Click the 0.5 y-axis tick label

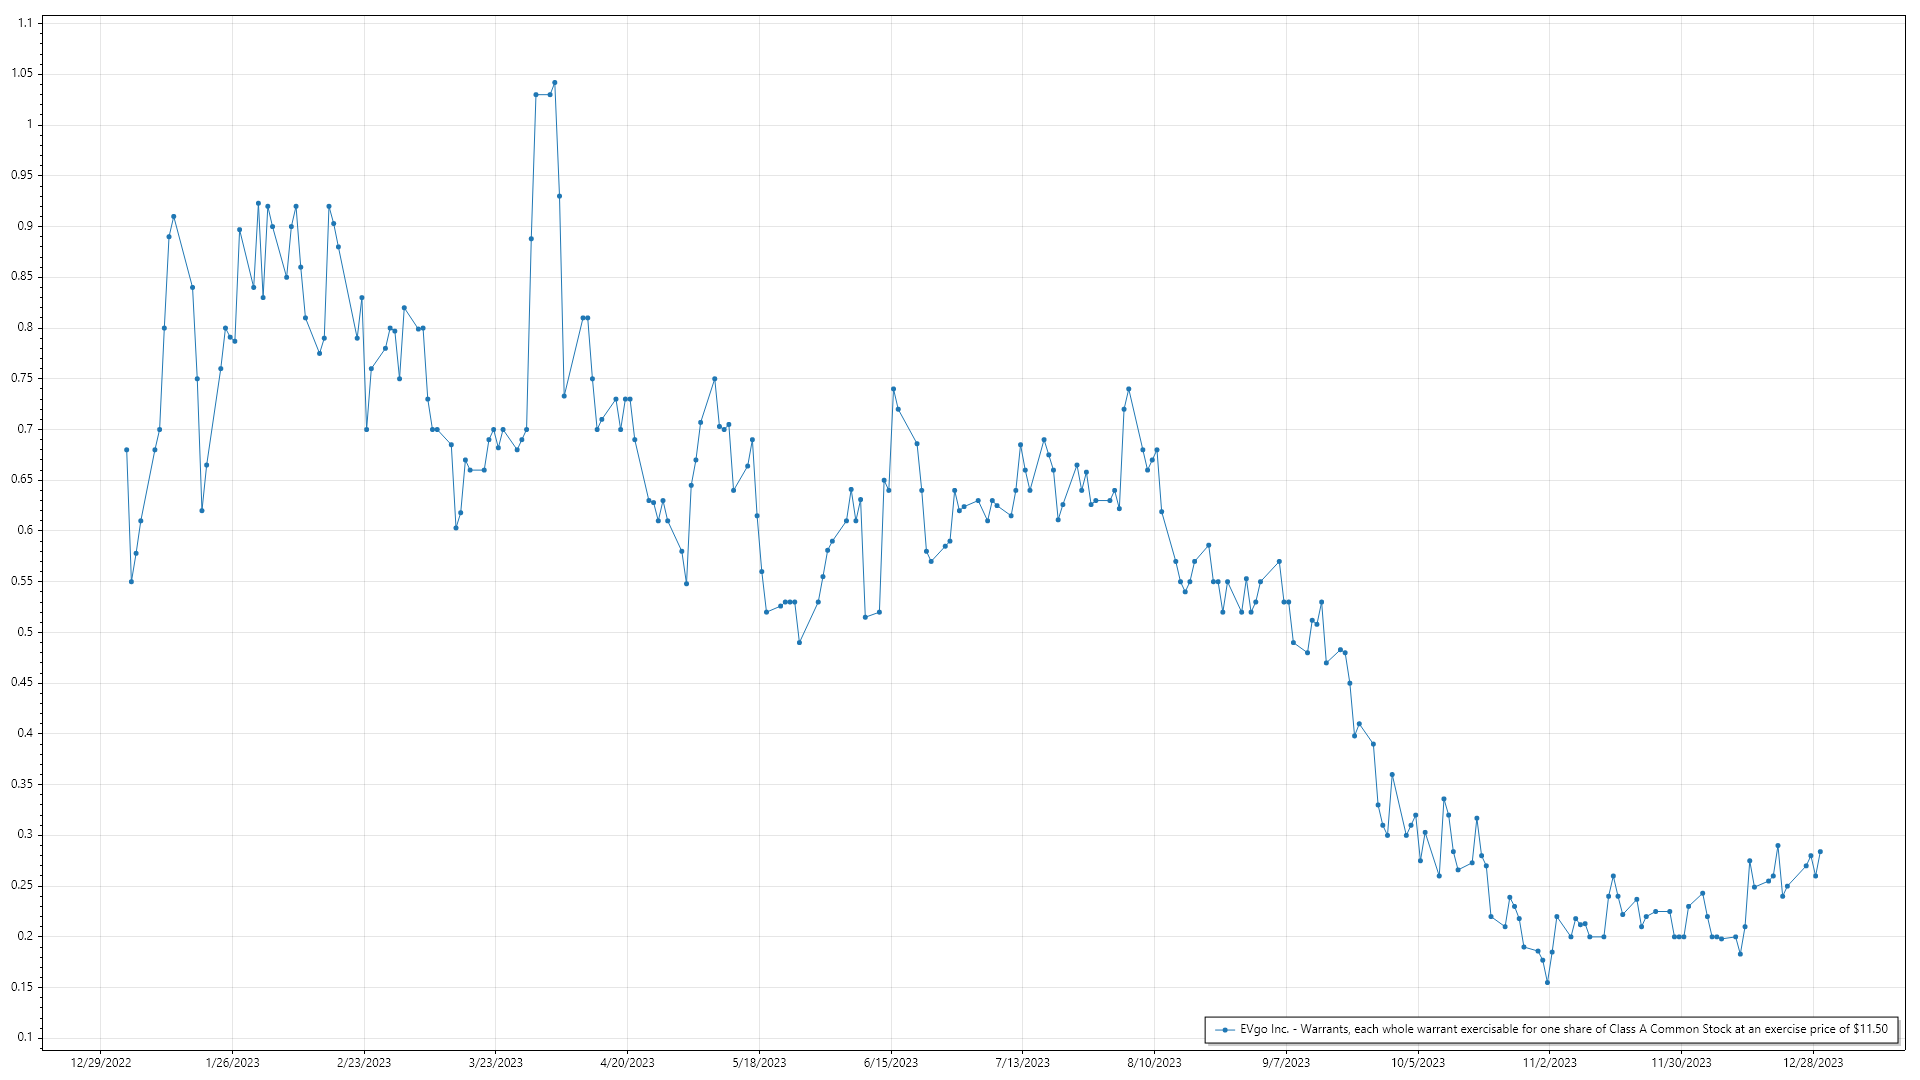tap(25, 632)
